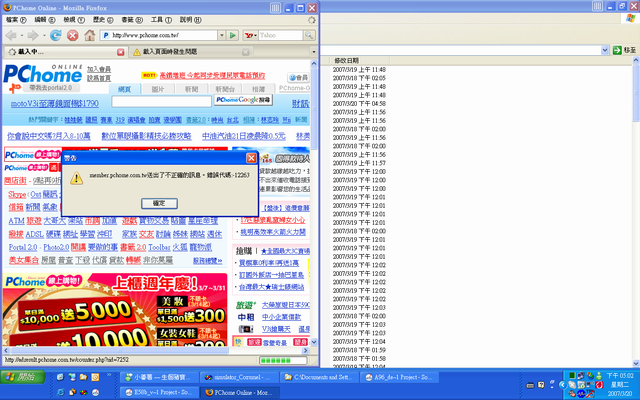Click the green Go arrow beside address bar

233,35
